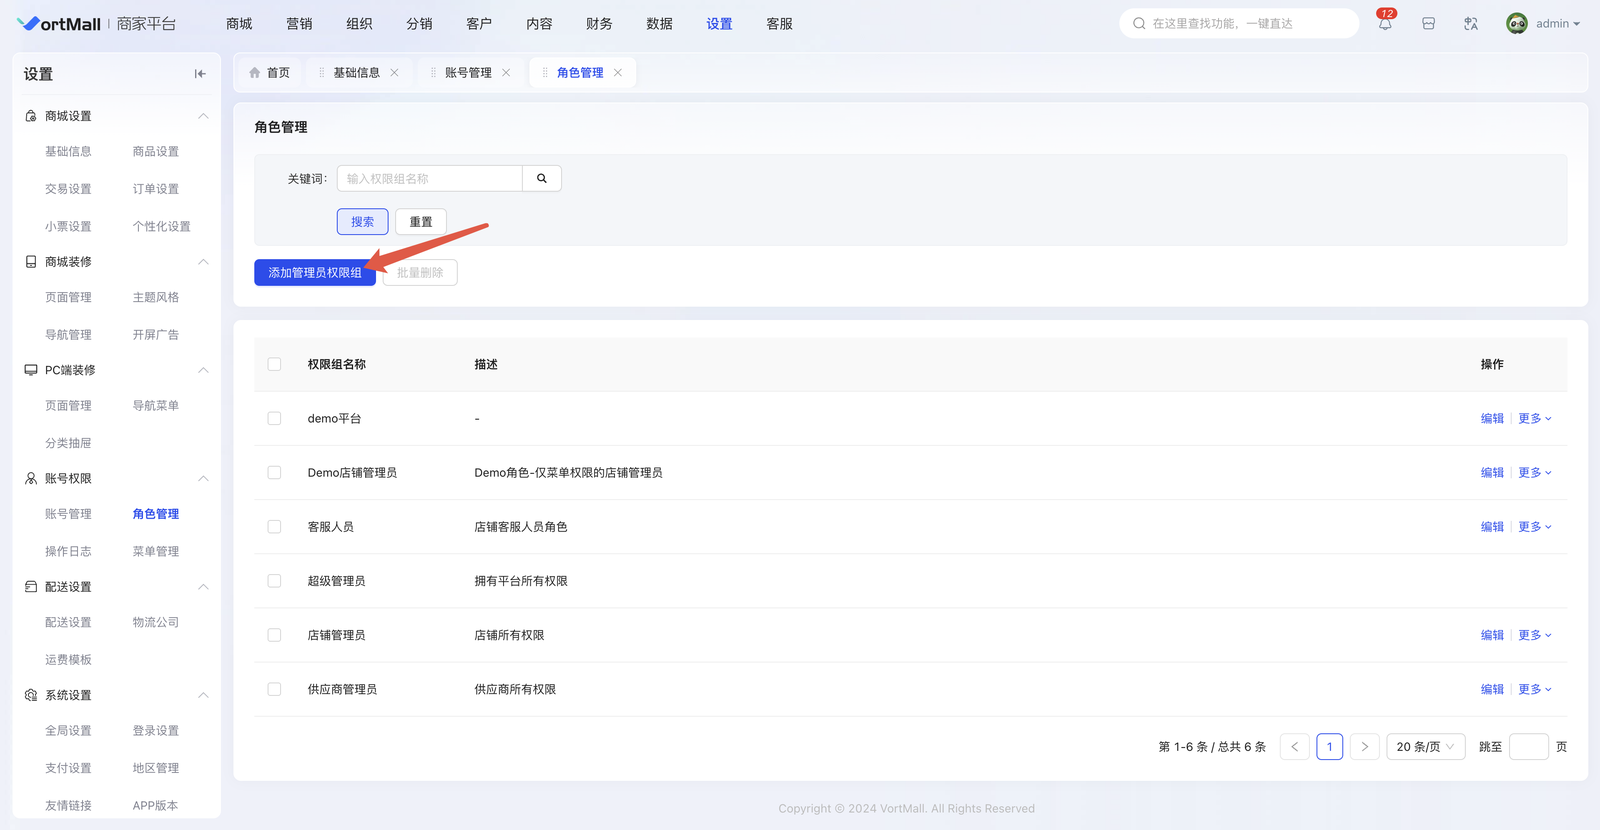
Task: Go to next page arrow in pagination
Action: point(1364,747)
